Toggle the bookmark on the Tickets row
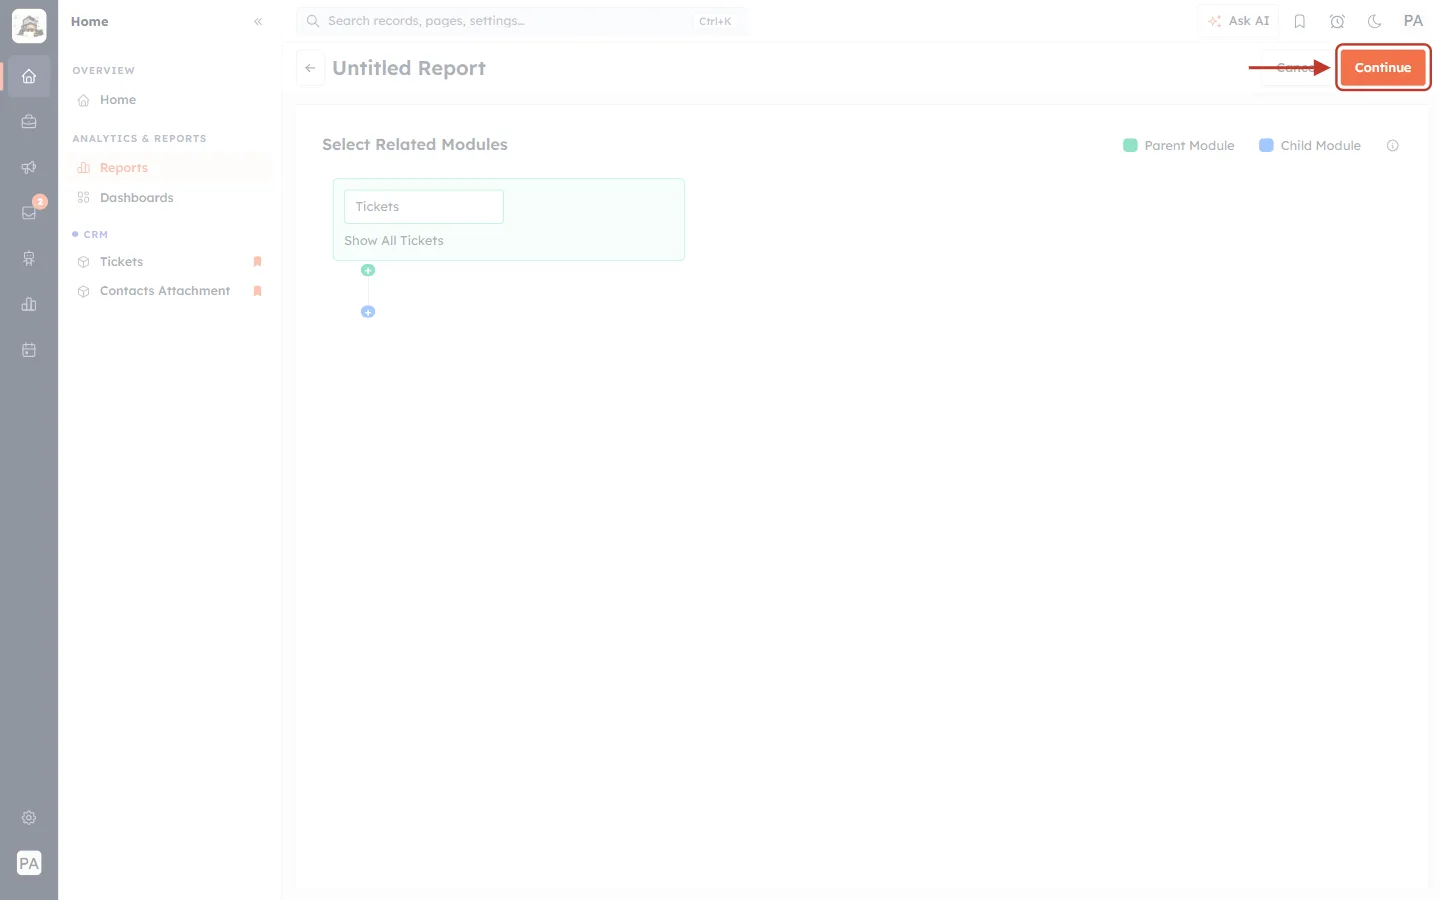The height and width of the screenshot is (900, 1440). (x=257, y=262)
